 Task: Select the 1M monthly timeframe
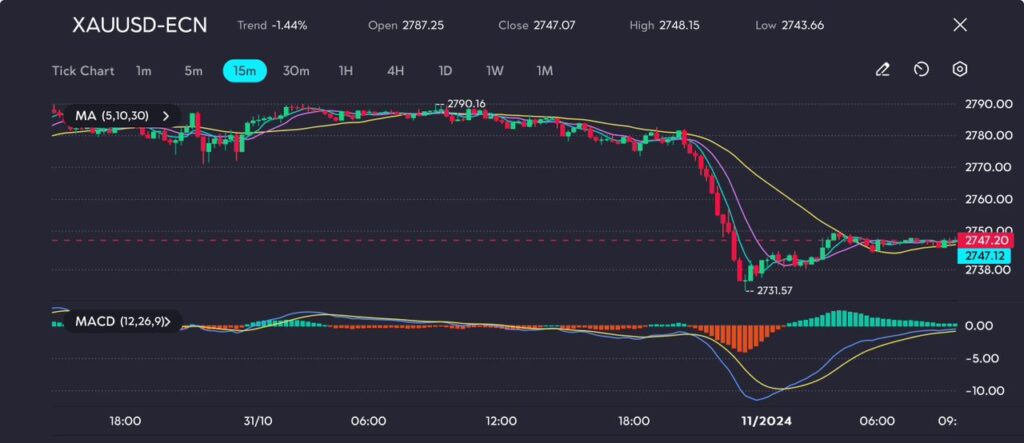click(x=545, y=71)
